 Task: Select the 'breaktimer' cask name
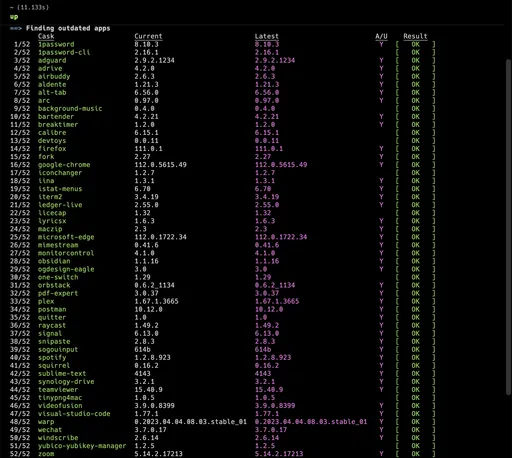tap(58, 125)
